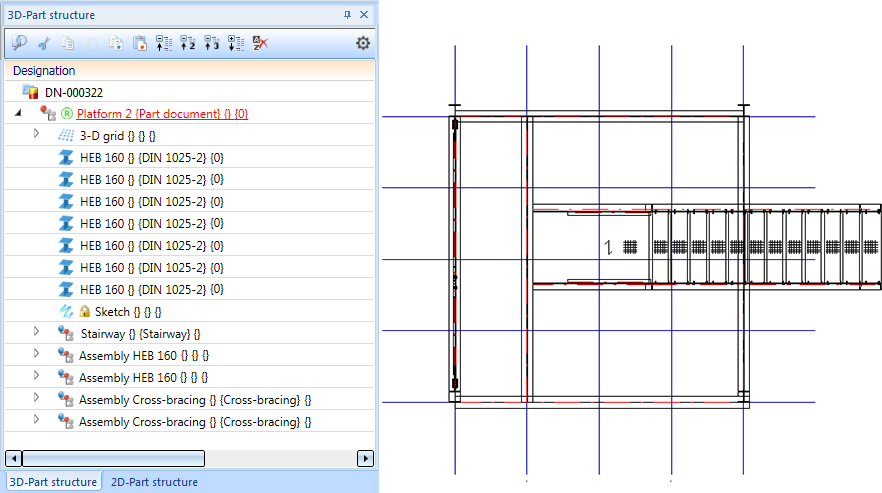The image size is (882, 493).
Task: Click the green R released status icon
Action: coord(67,114)
